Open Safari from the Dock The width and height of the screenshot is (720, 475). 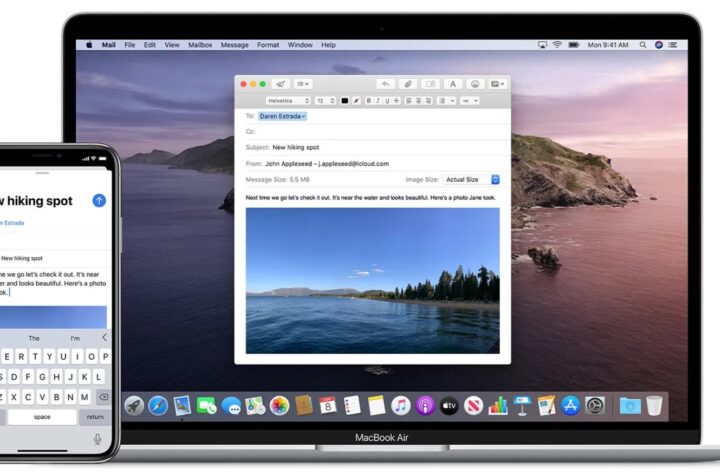coord(158,405)
